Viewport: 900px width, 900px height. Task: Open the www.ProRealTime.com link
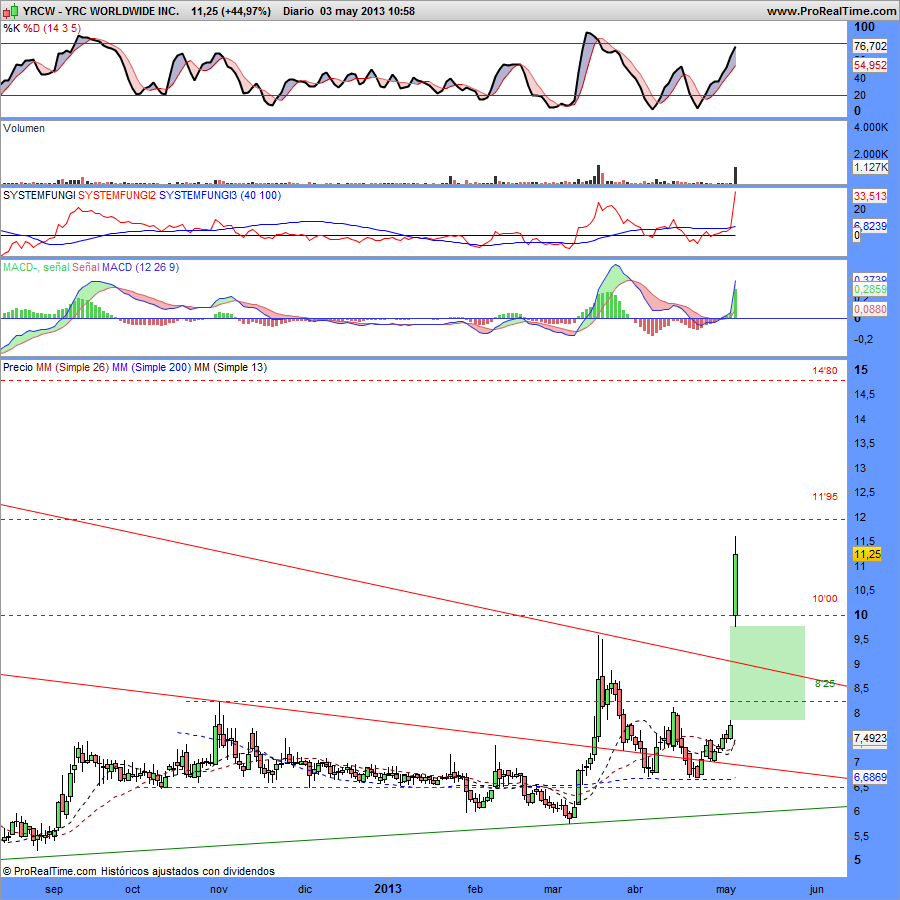coord(832,11)
